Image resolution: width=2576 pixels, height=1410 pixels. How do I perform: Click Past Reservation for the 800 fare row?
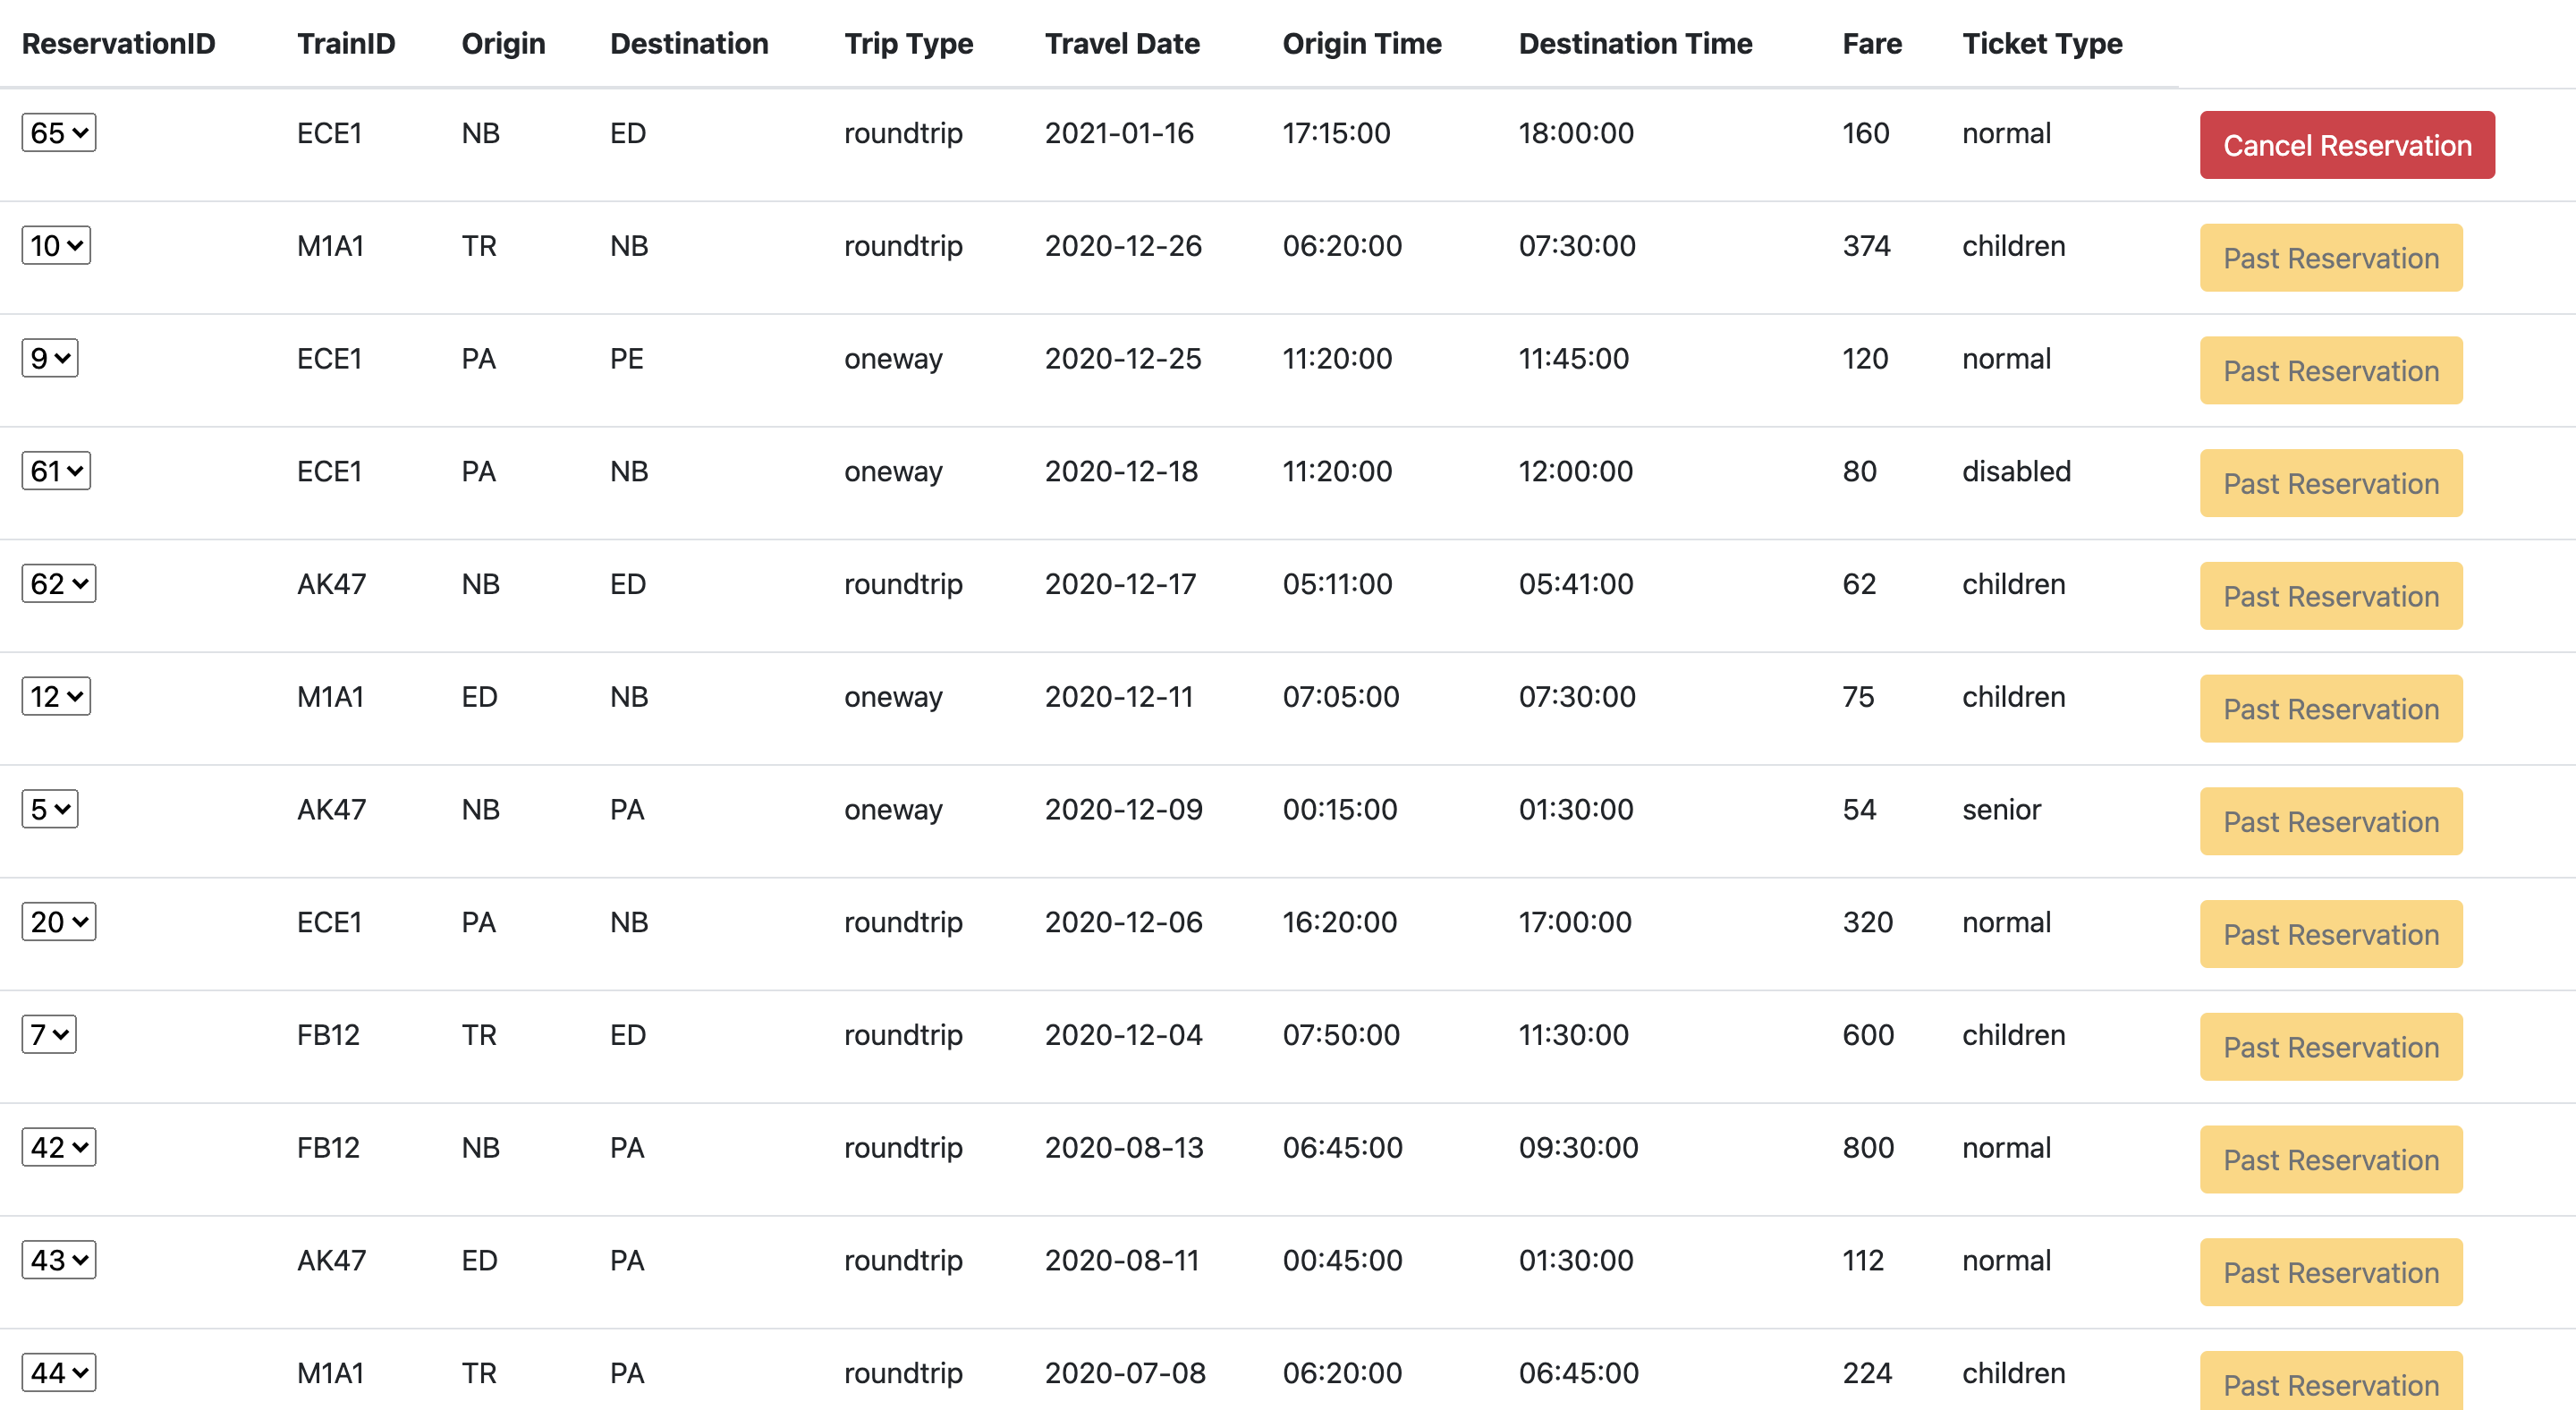(x=2331, y=1160)
